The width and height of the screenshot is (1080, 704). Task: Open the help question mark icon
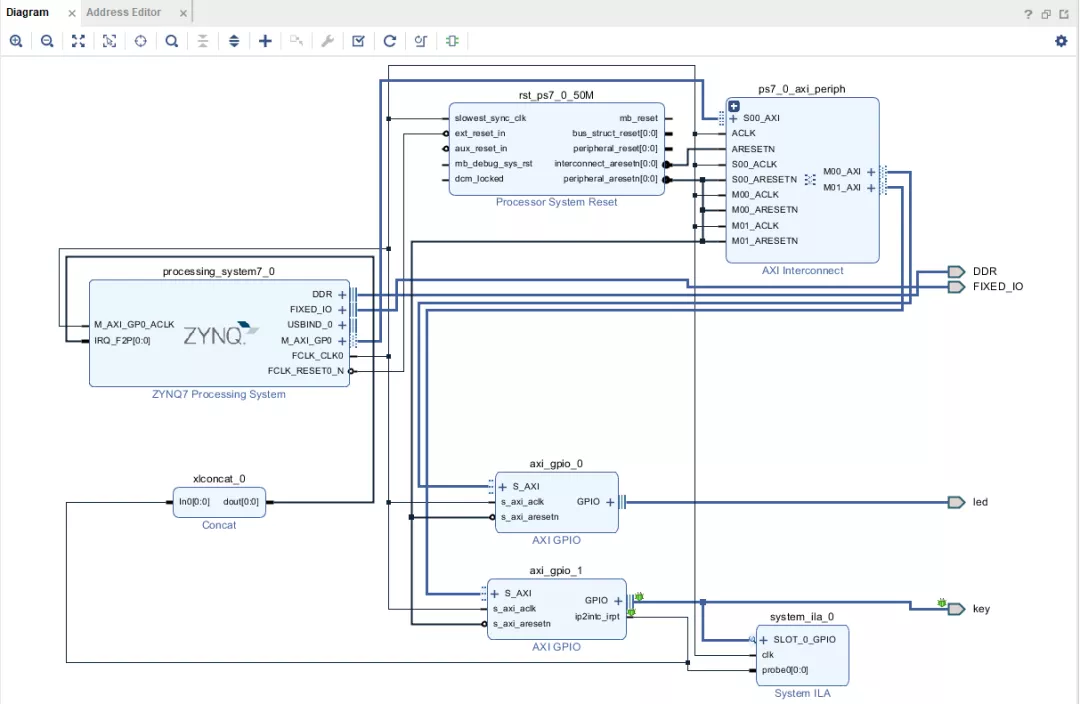coord(1028,14)
